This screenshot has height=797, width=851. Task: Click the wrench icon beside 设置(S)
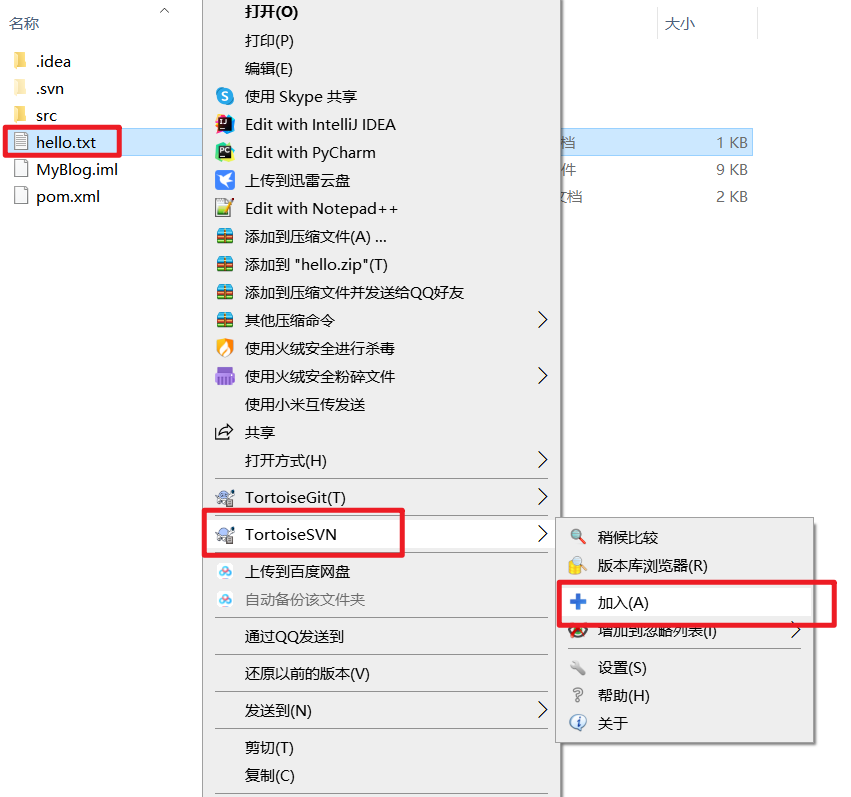[x=578, y=668]
